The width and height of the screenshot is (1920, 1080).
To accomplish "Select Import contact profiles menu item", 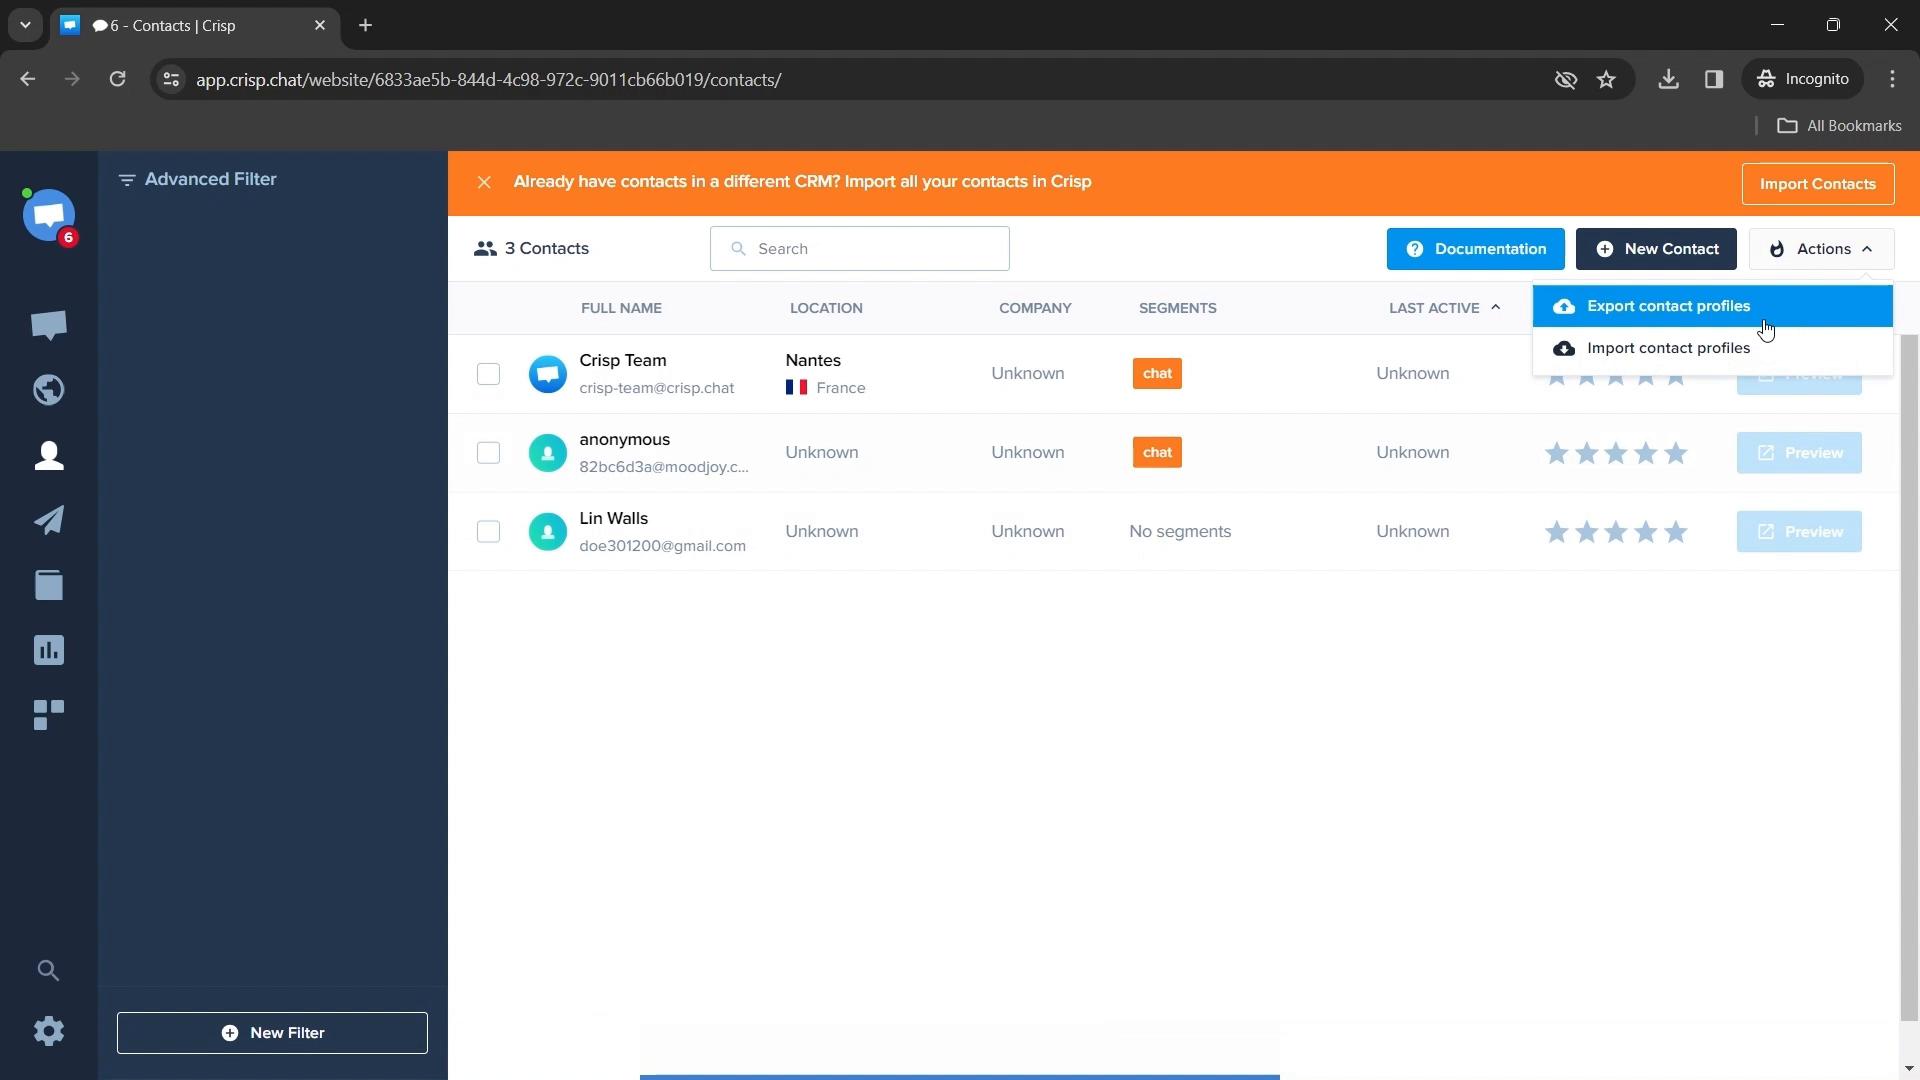I will pos(1668,347).
